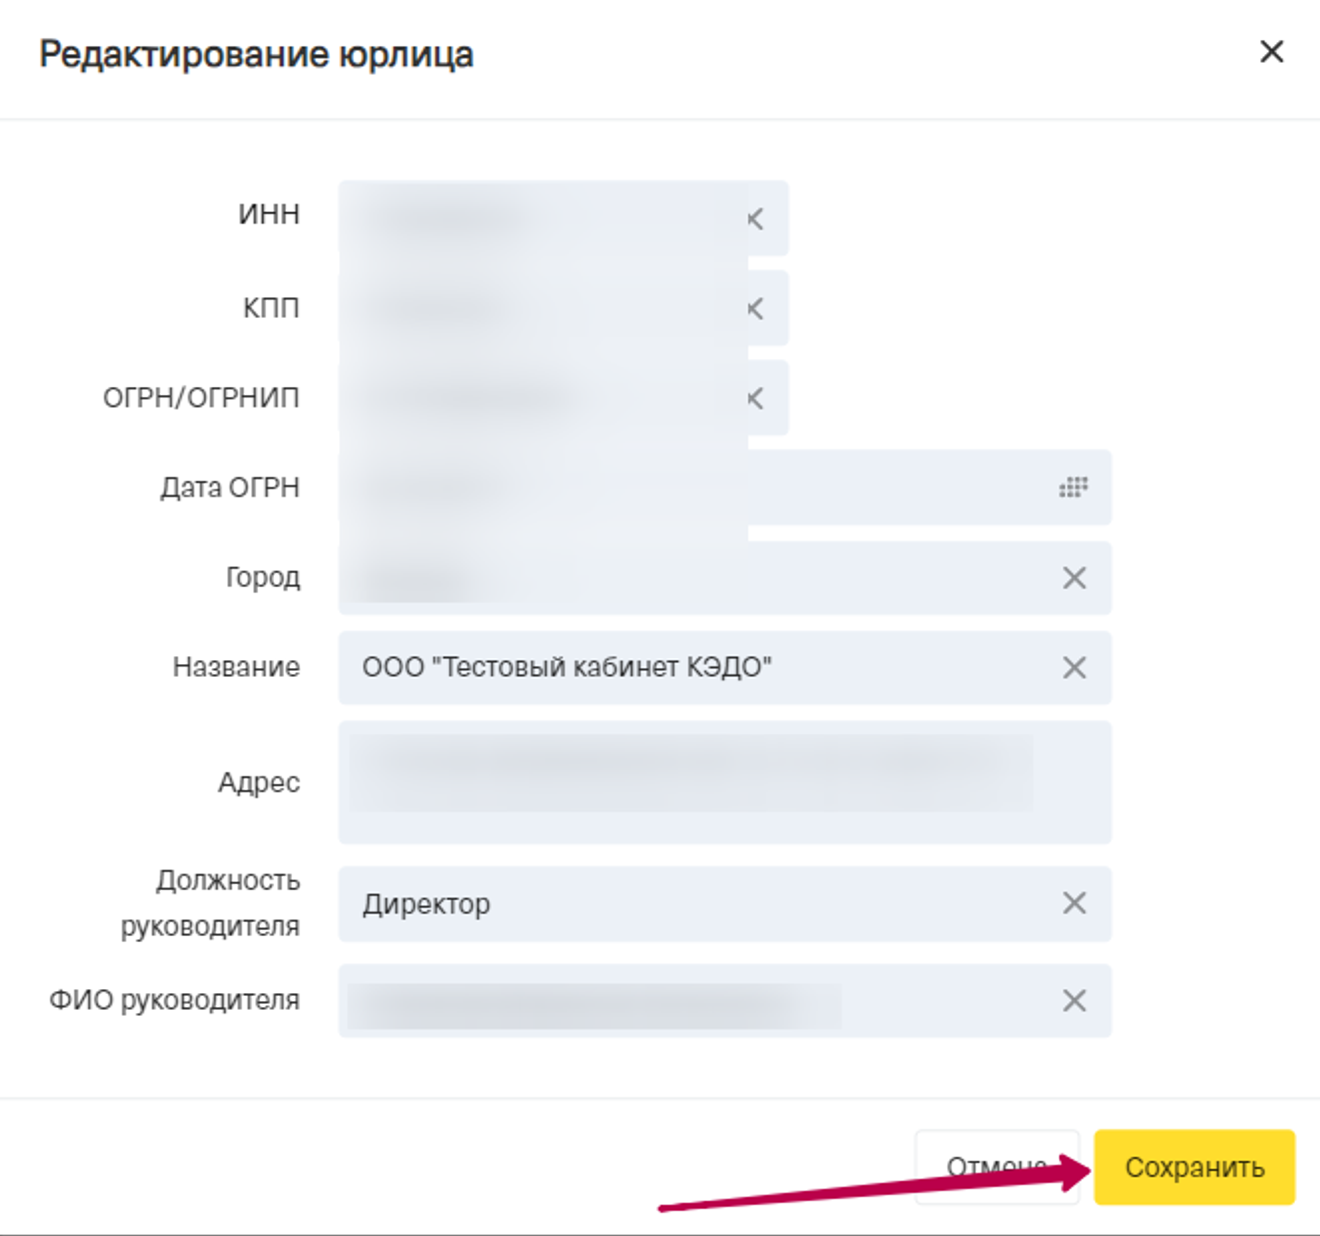Open the Дата ОГРН calendar picker icon
Screen dimensions: 1320x1236
[x=1073, y=488]
